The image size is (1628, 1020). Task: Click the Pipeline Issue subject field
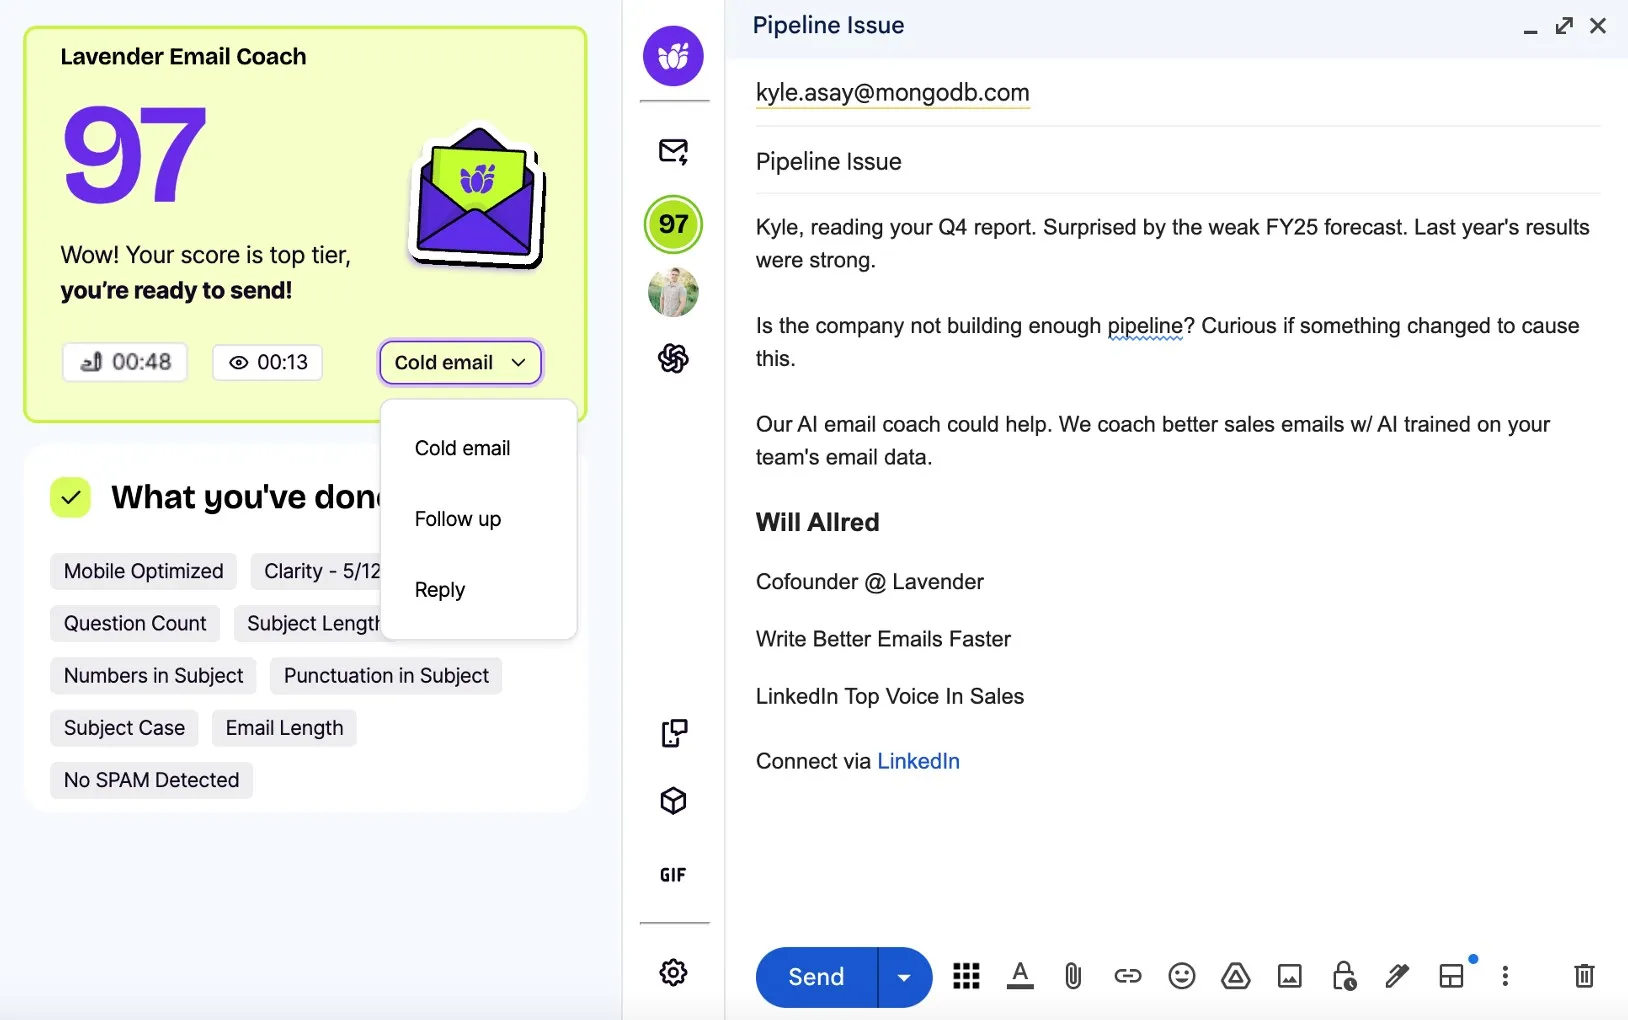pyautogui.click(x=1177, y=161)
